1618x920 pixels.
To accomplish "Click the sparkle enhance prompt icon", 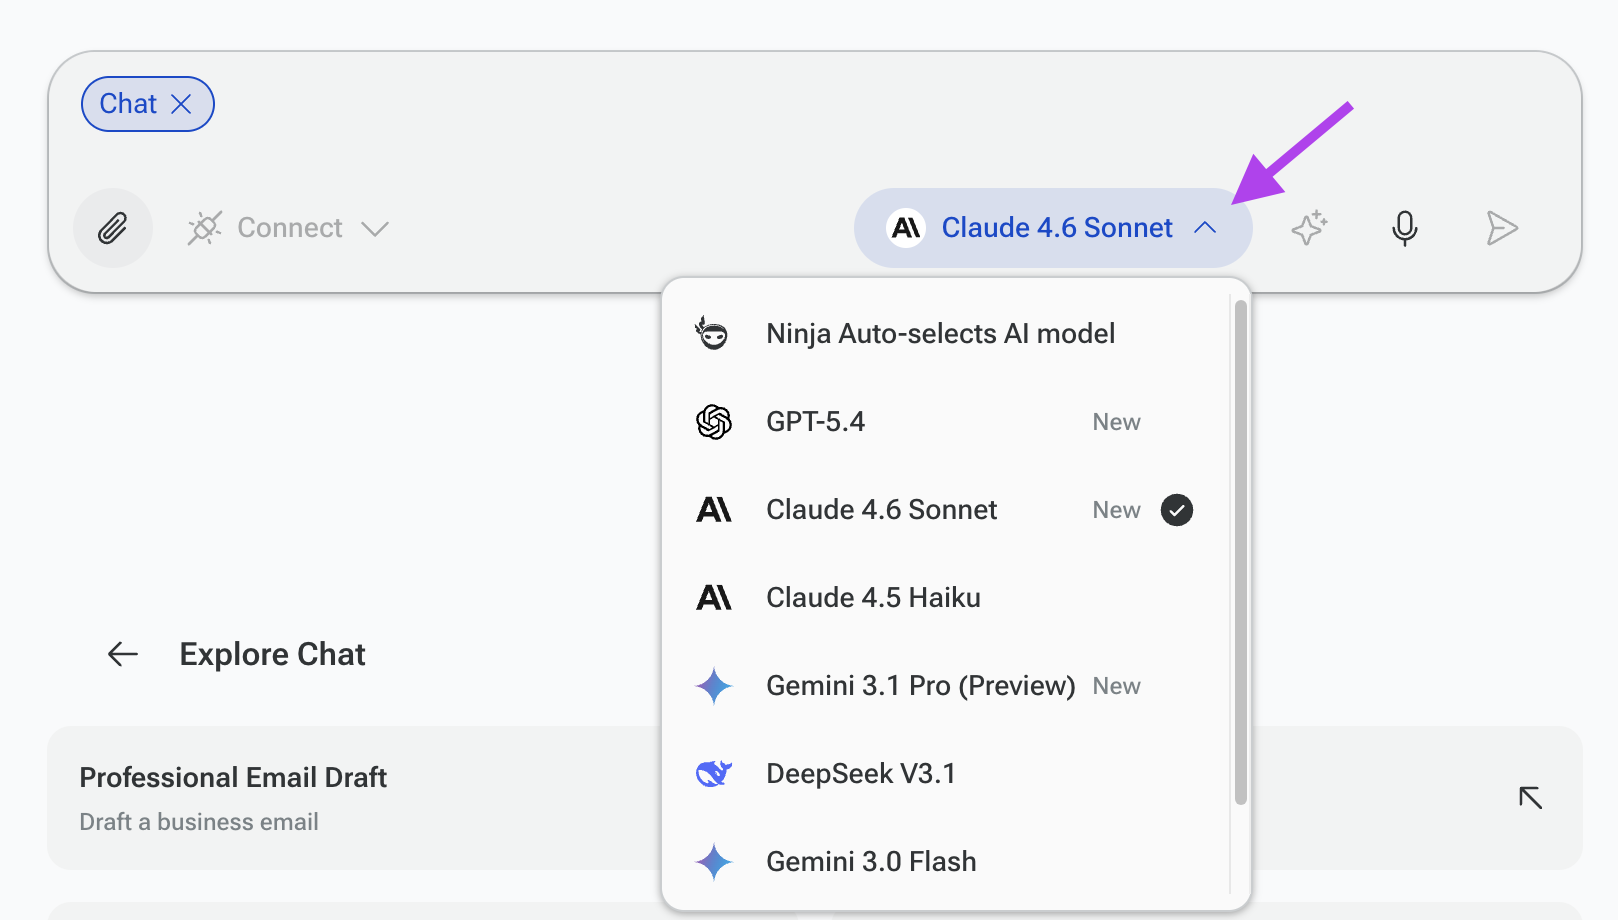I will (1309, 228).
